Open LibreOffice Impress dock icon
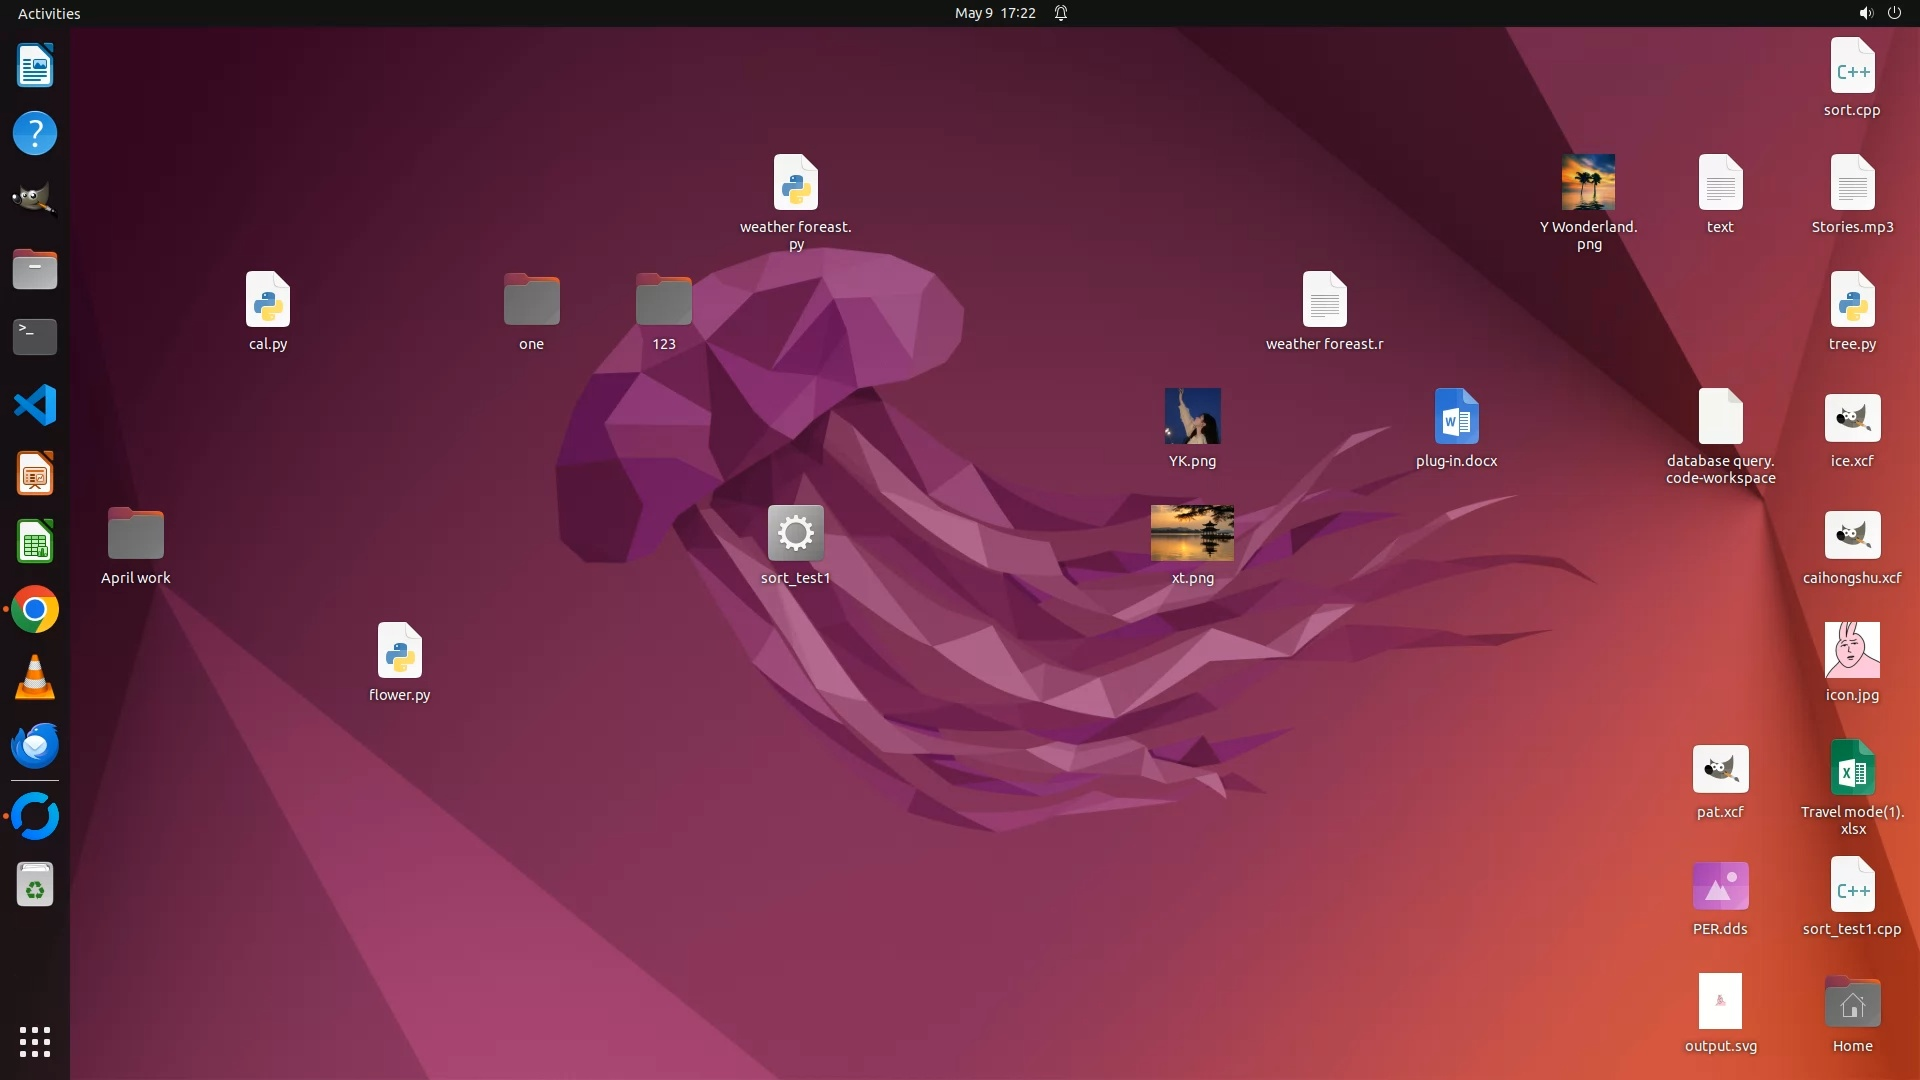The image size is (1920, 1080). tap(34, 474)
